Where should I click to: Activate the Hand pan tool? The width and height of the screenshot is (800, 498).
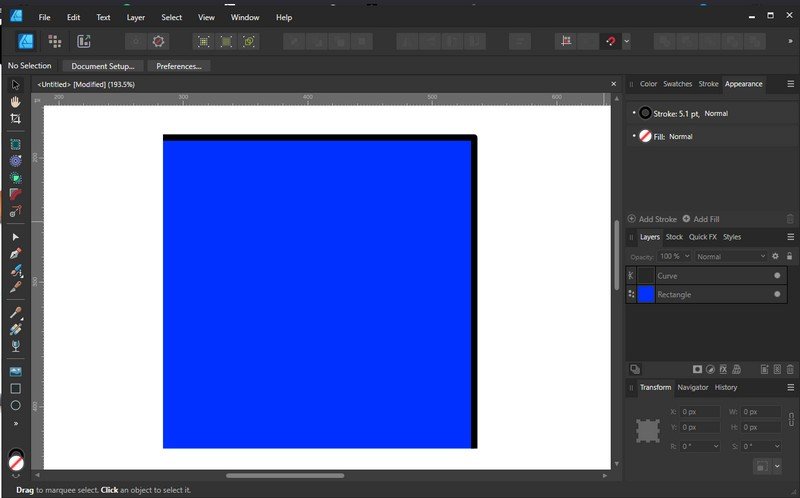[15, 102]
